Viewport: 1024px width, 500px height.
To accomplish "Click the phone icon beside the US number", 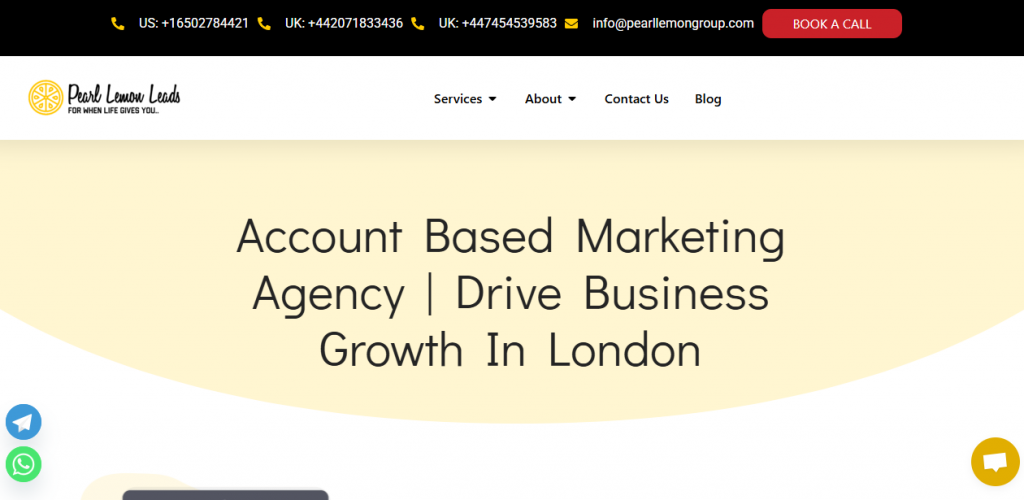I will coord(118,23).
